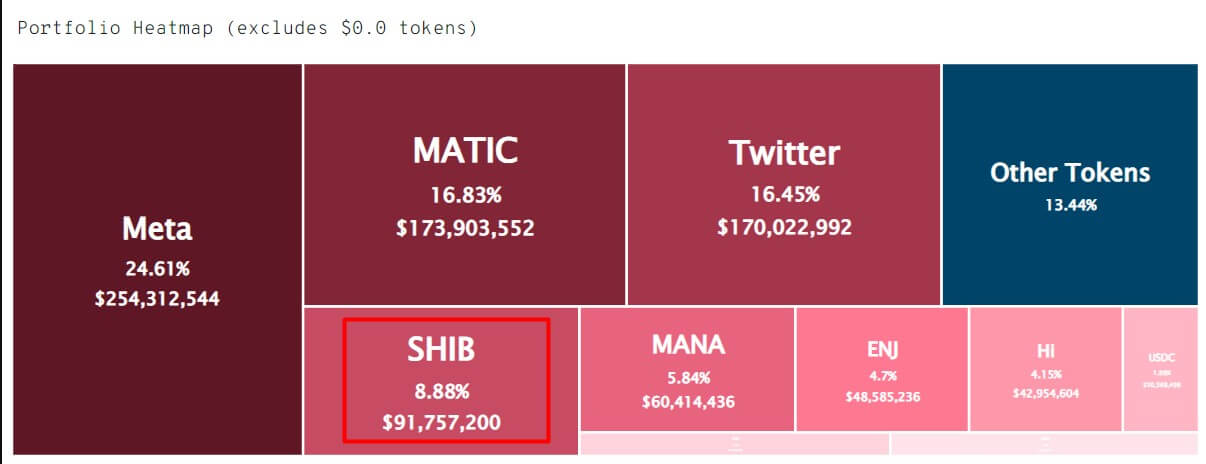The height and width of the screenshot is (464, 1206).
Task: Click the Portfolio Heatmap title text
Action: (x=247, y=28)
